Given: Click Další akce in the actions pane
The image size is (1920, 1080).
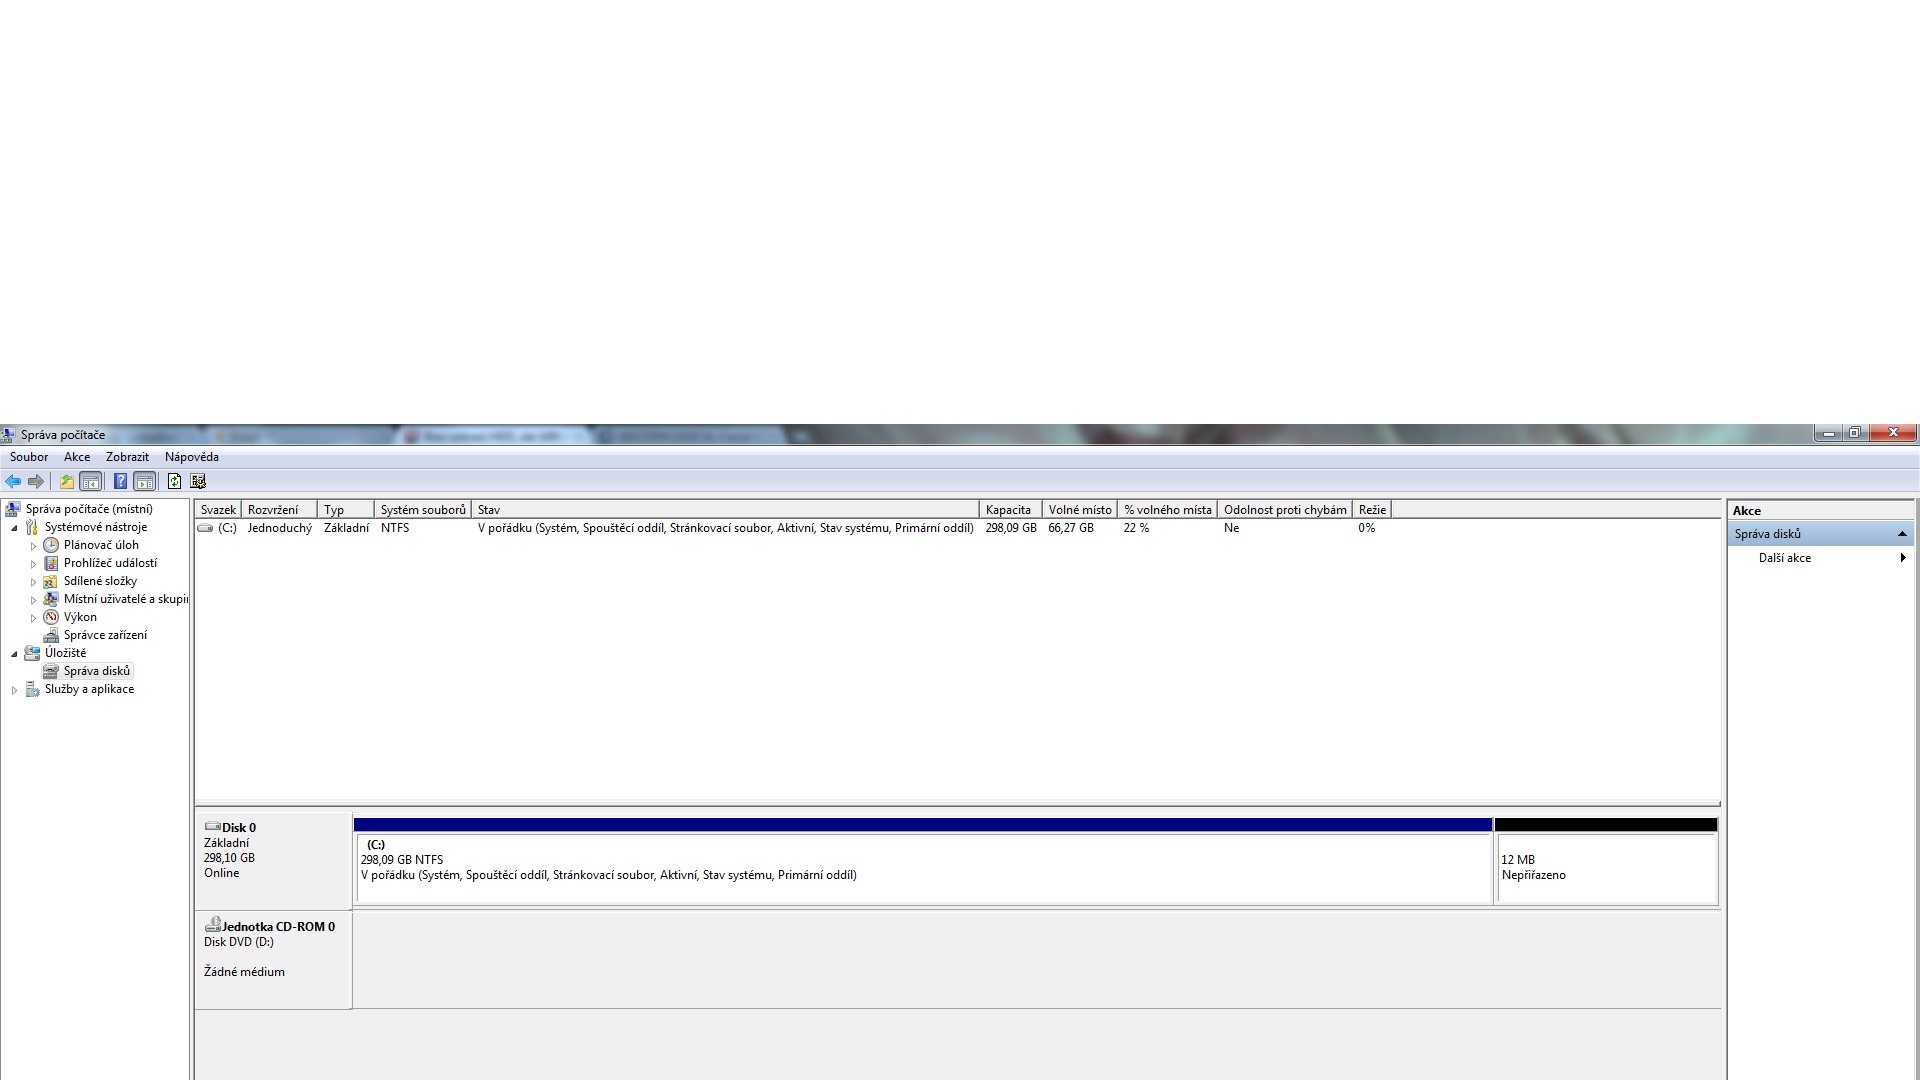Looking at the screenshot, I should 1784,558.
